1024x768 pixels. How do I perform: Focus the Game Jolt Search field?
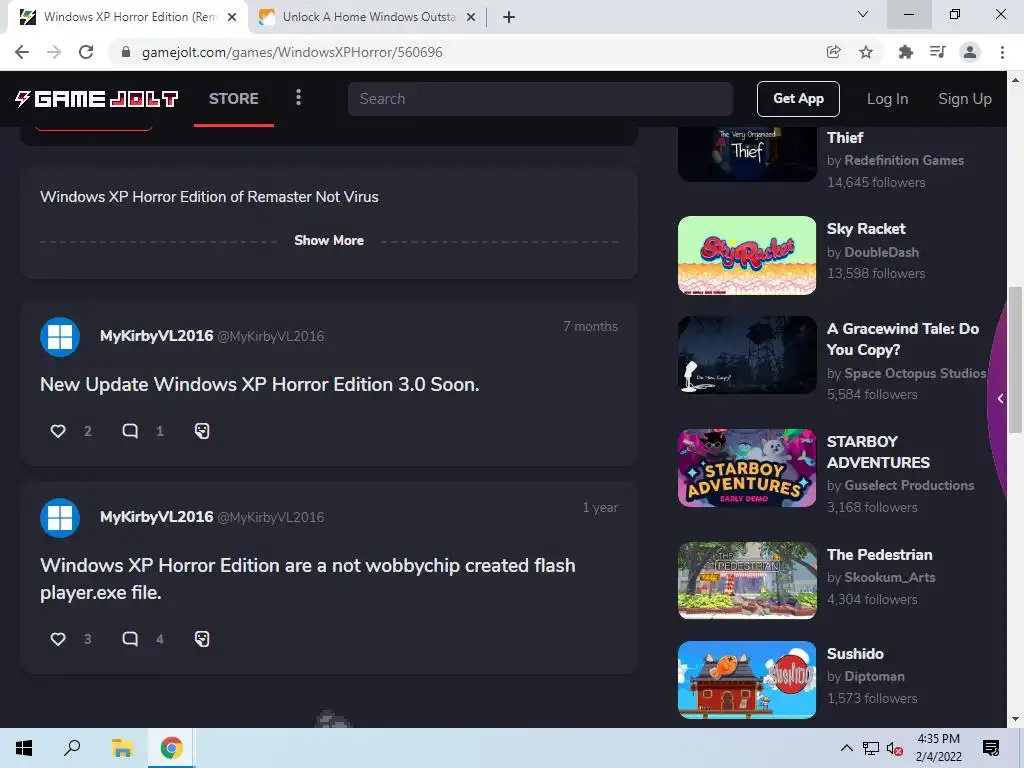click(x=540, y=99)
